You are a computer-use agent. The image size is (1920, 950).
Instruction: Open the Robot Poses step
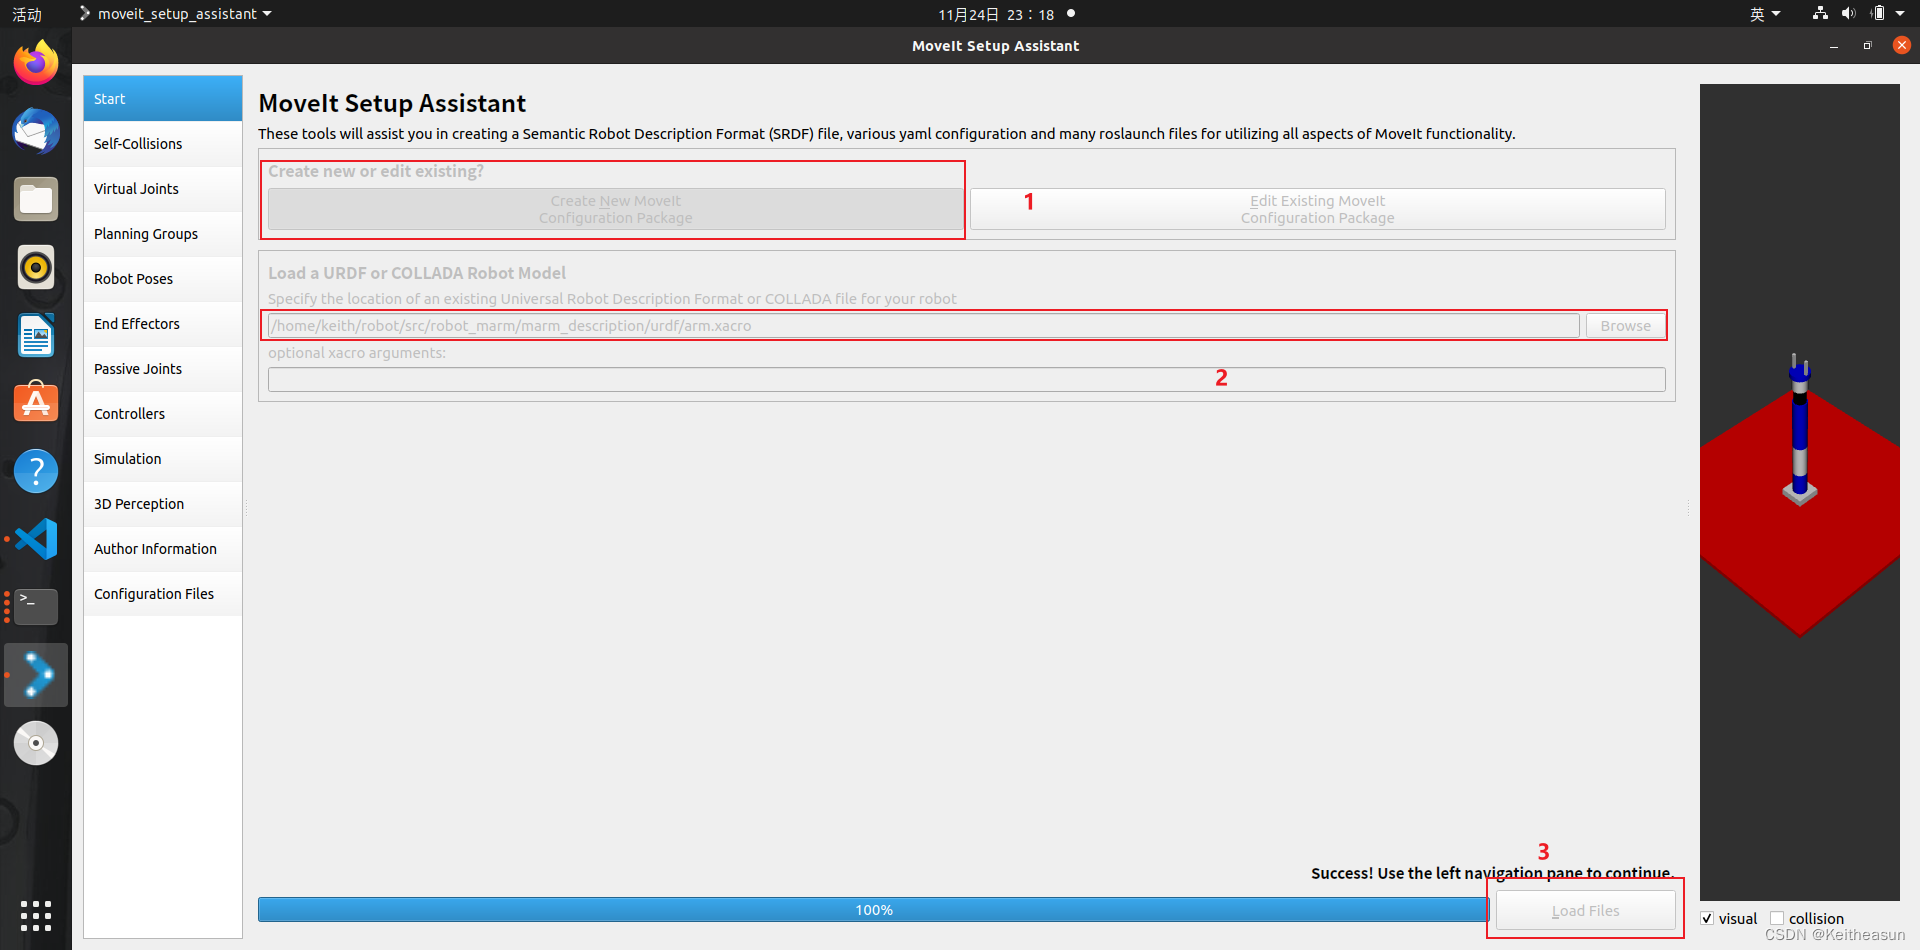[x=163, y=279]
